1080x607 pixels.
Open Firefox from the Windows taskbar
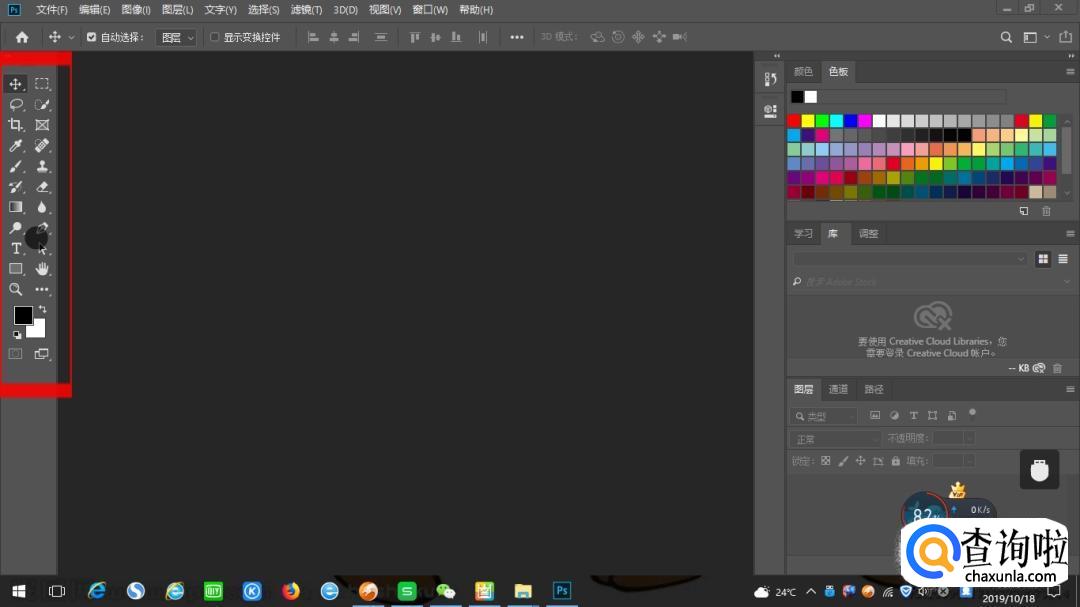coord(291,591)
